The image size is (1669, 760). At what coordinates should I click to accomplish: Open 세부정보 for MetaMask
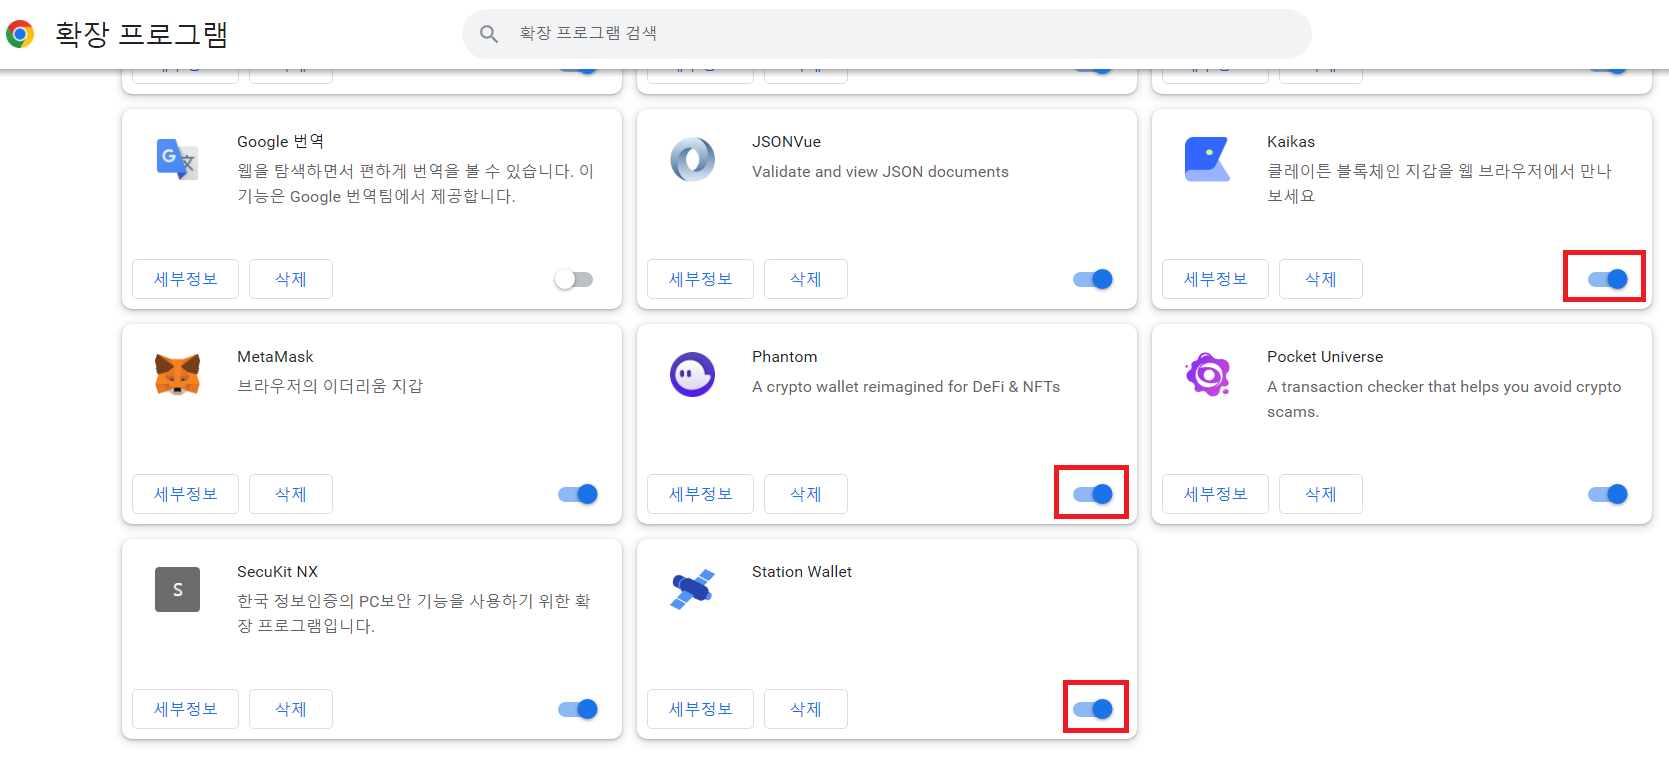pos(185,494)
